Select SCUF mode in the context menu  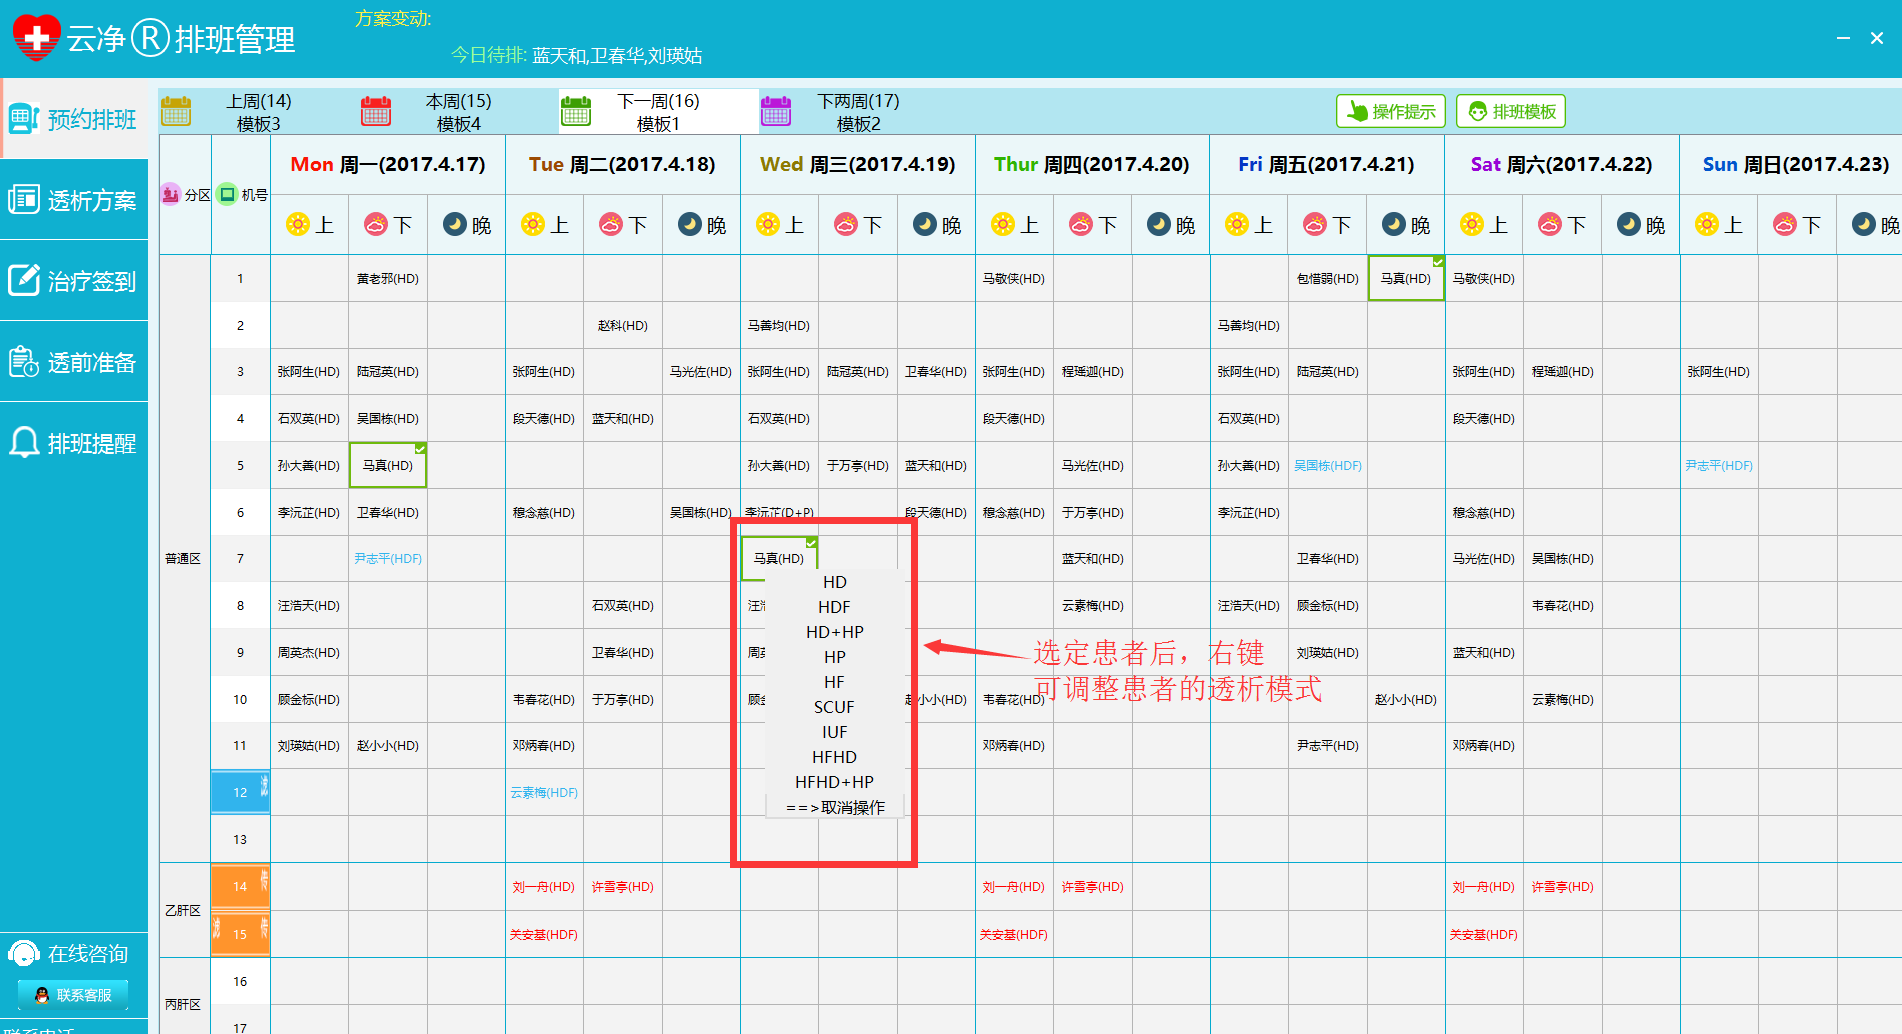[x=834, y=707]
